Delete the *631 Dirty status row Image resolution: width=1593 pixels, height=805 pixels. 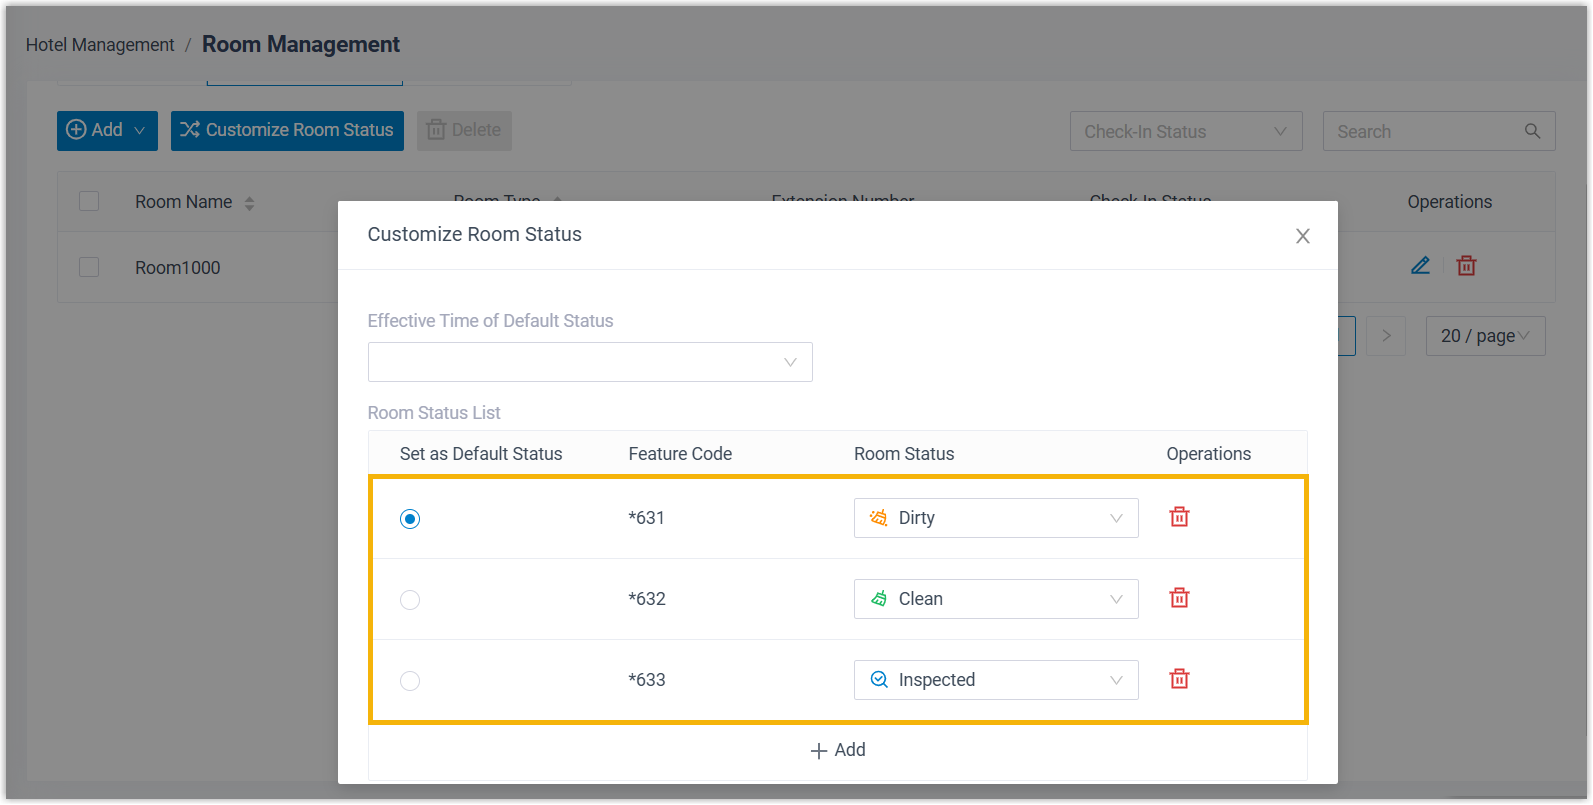click(x=1179, y=517)
